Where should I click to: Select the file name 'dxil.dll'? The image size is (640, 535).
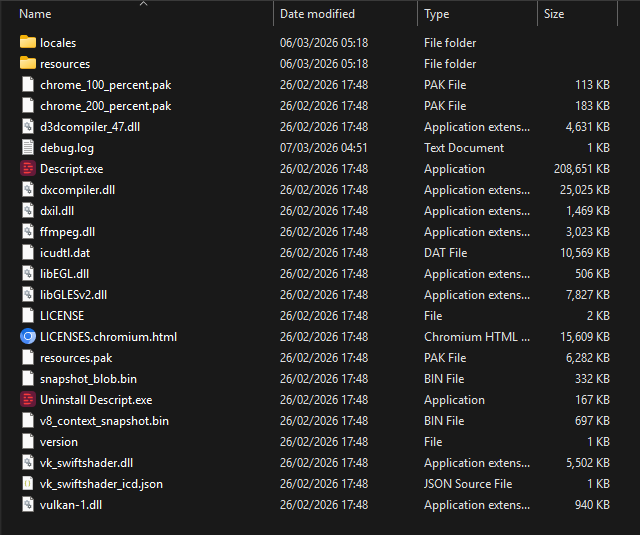[x=57, y=211]
